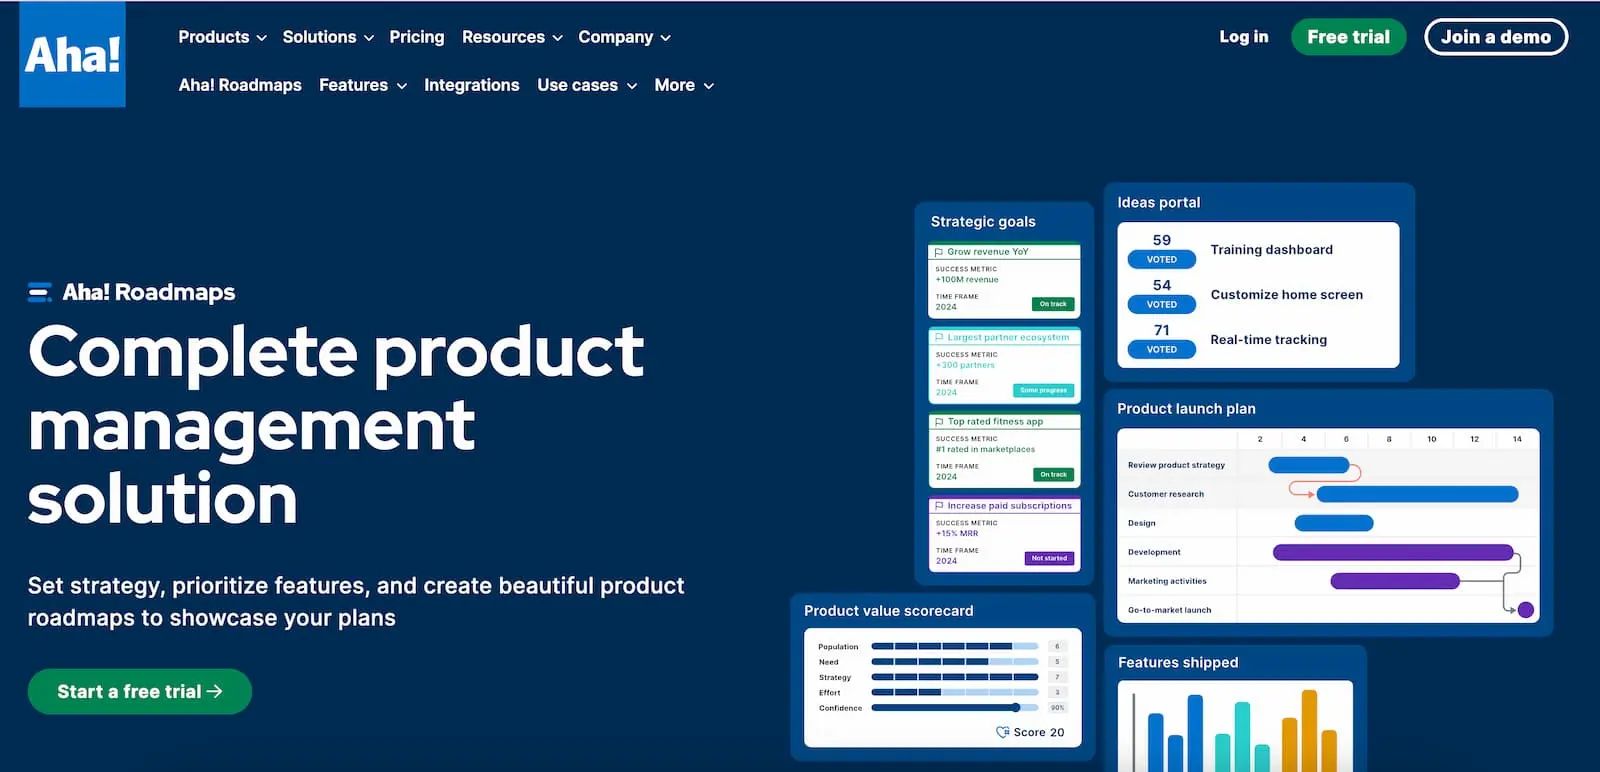Click On track status for Grow revenue YoY
Image resolution: width=1600 pixels, height=772 pixels.
point(1053,304)
